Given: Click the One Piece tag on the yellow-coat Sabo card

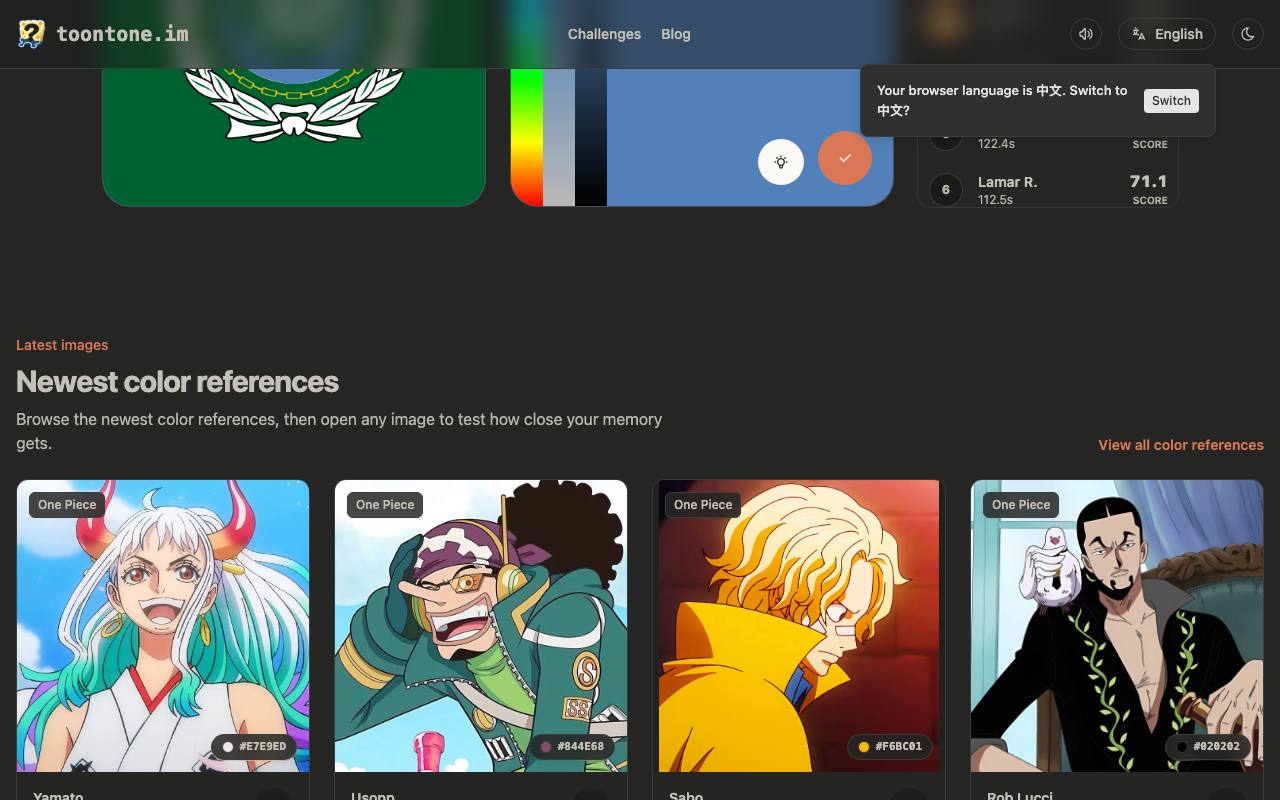Looking at the screenshot, I should pyautogui.click(x=703, y=505).
